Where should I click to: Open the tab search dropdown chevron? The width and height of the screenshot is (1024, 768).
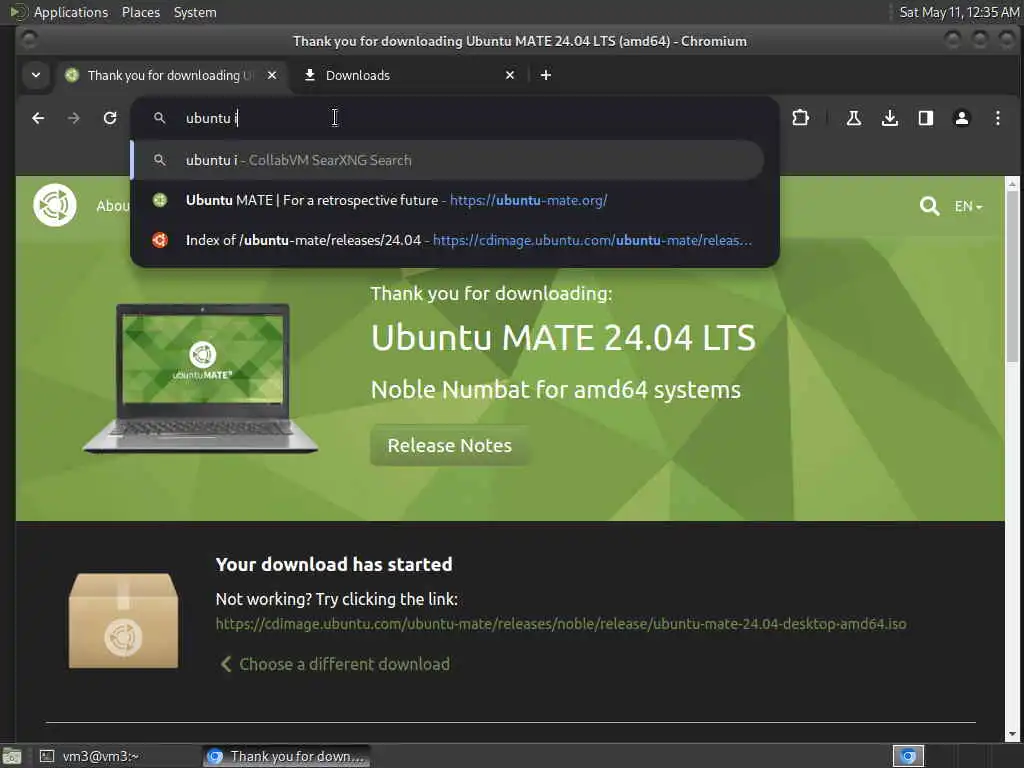click(x=36, y=76)
